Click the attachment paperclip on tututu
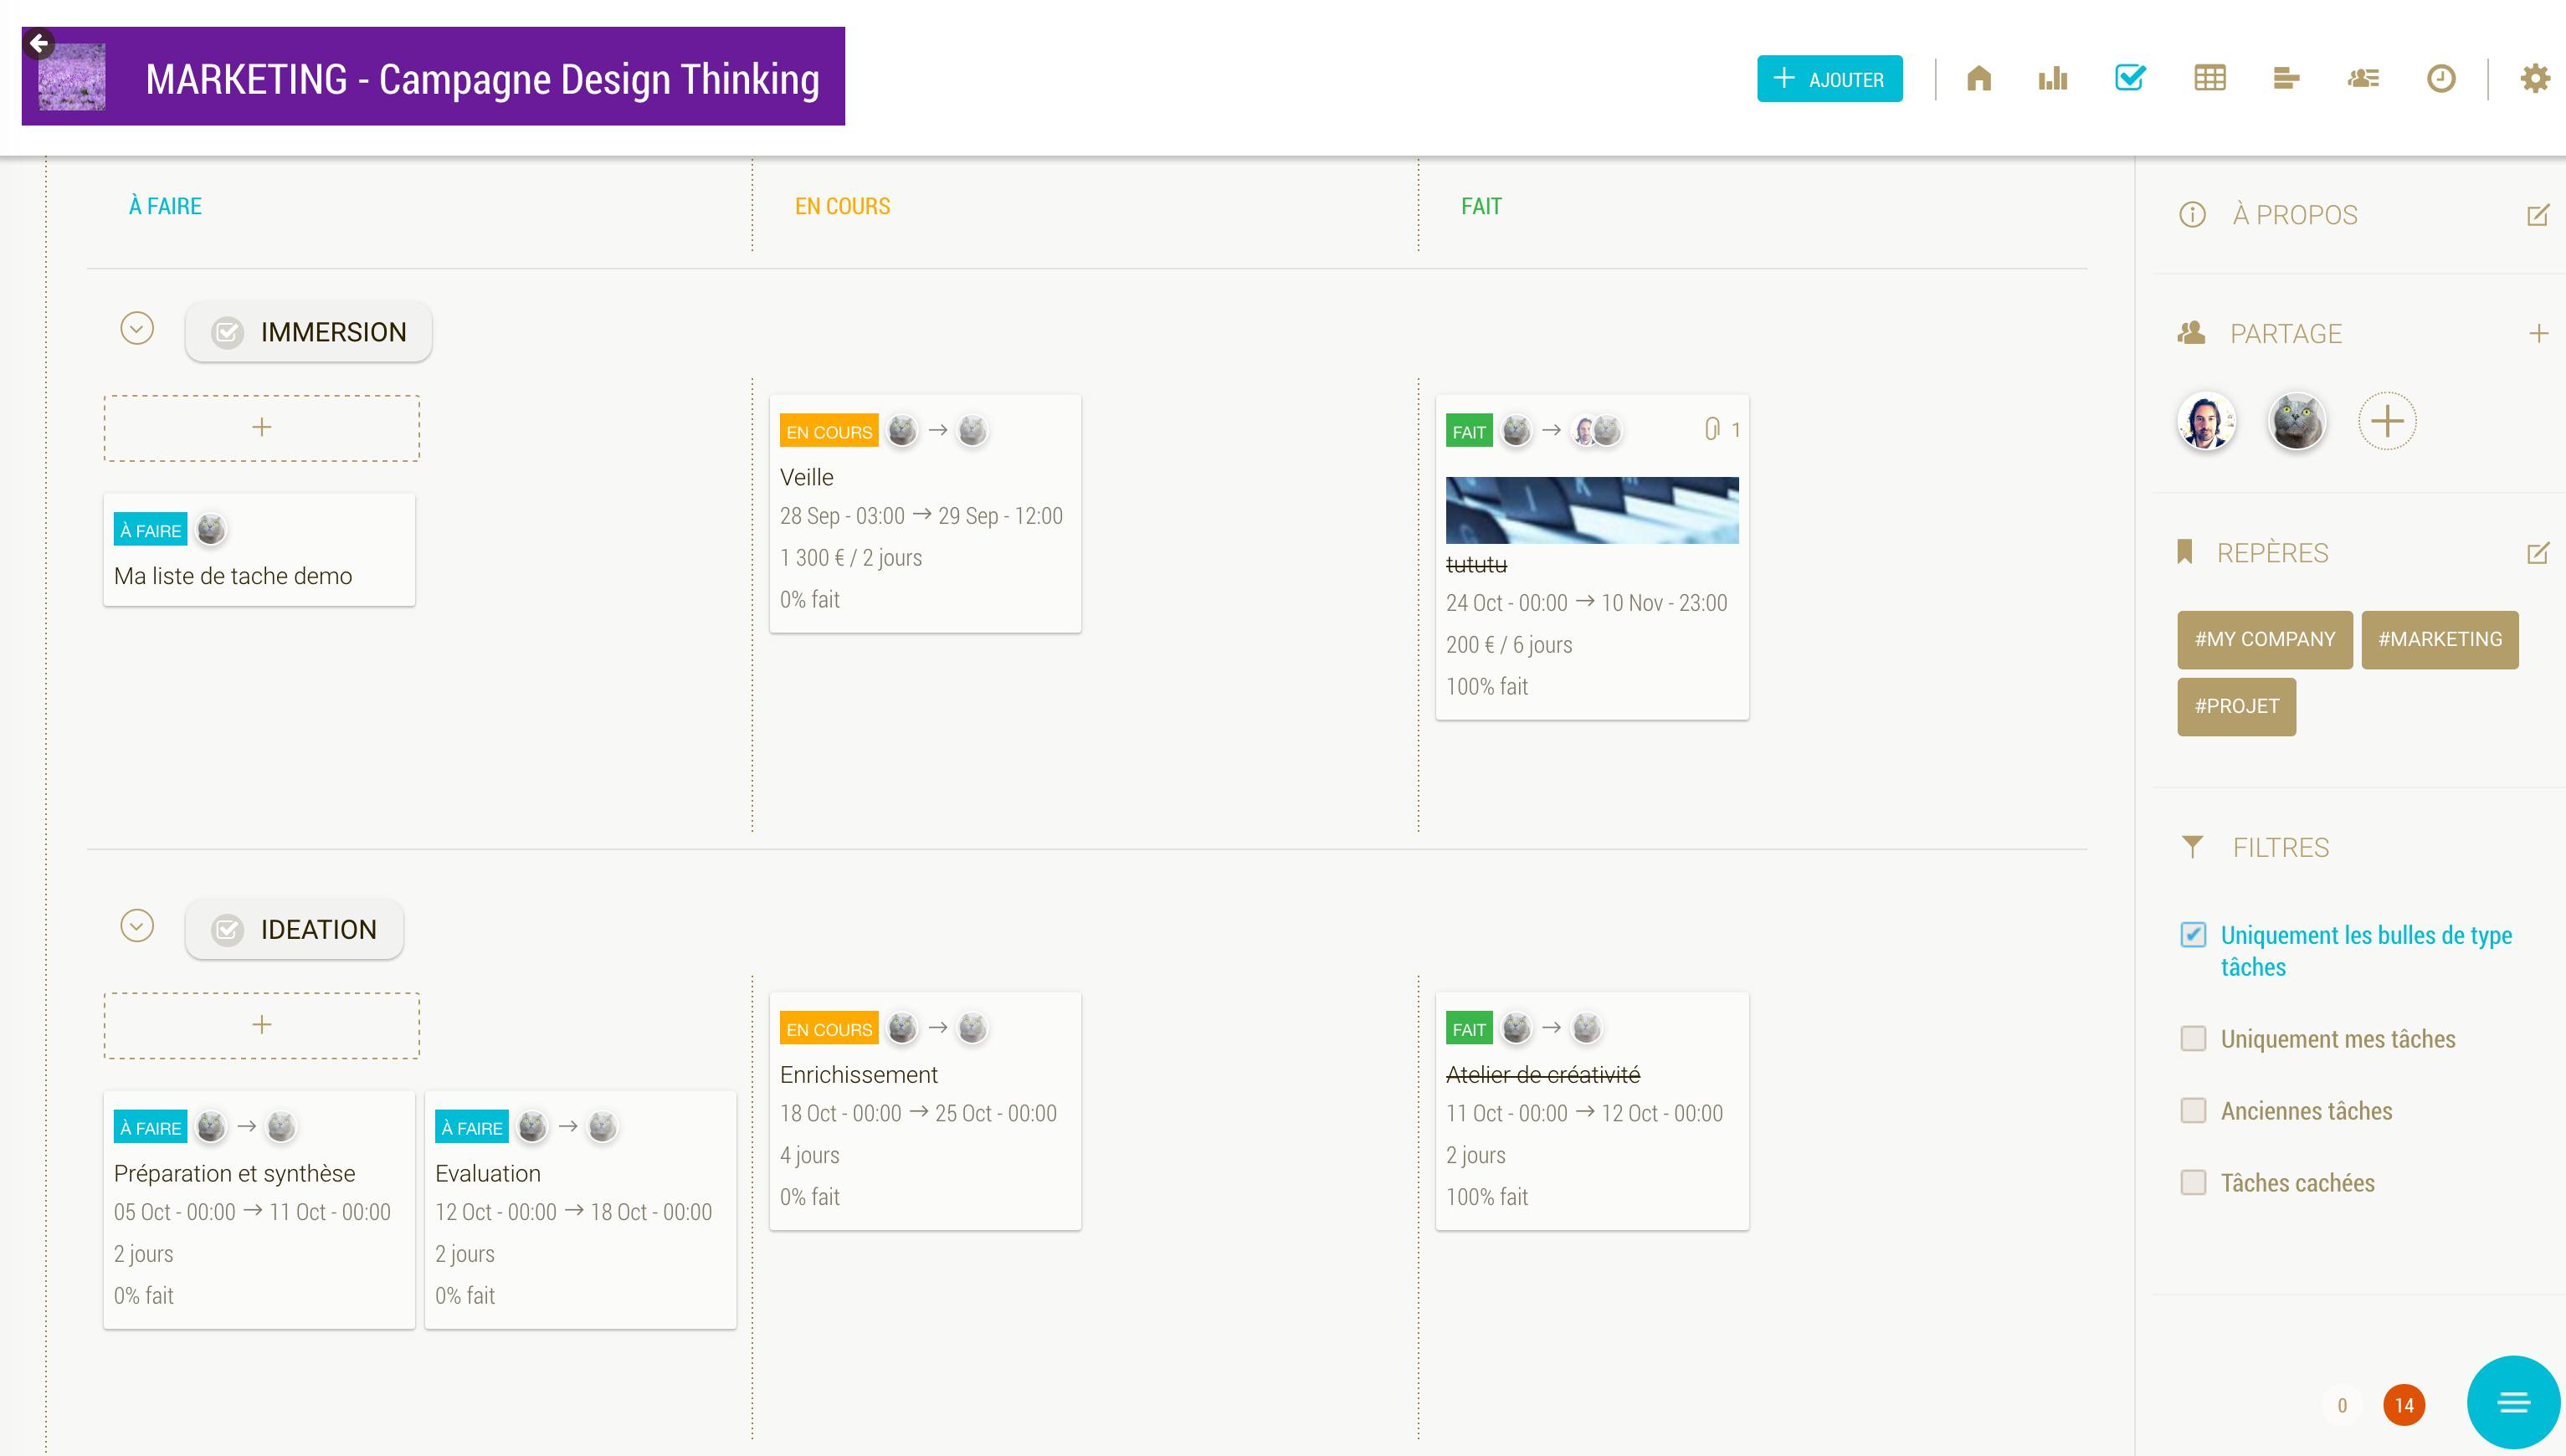Viewport: 2566px width, 1456px height. pyautogui.click(x=1711, y=430)
